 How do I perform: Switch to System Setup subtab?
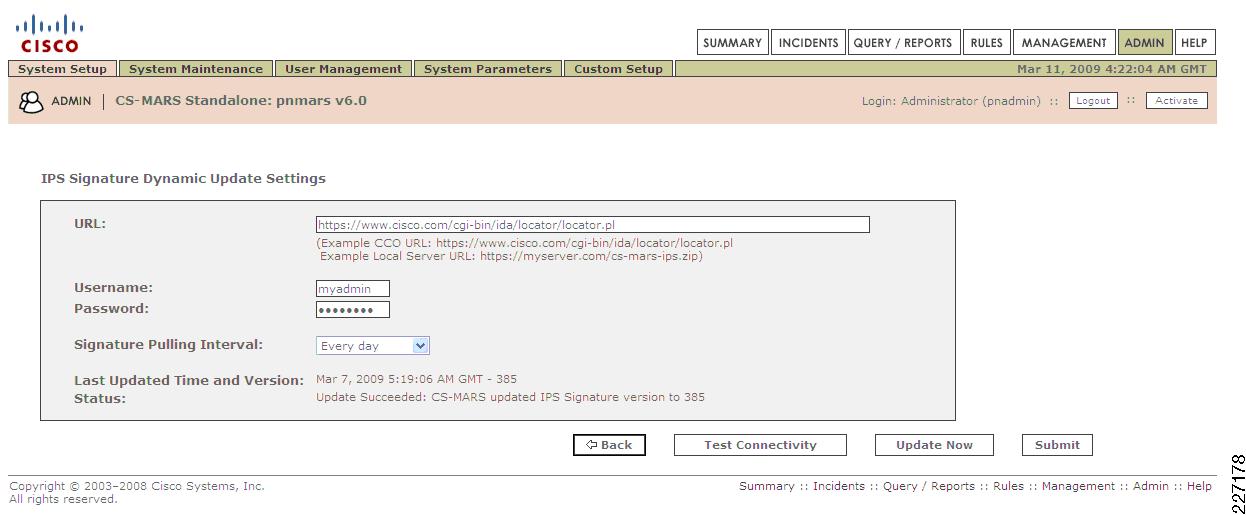(62, 69)
